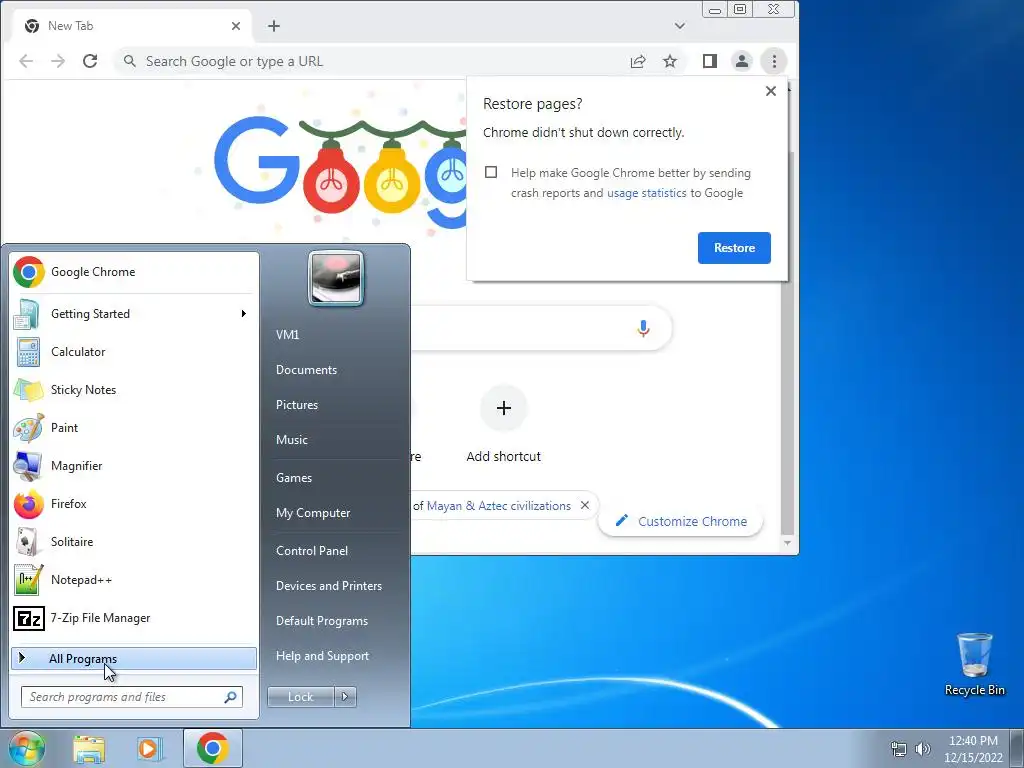1024x768 pixels.
Task: Open Getting Started in Start menu
Action: pos(134,314)
